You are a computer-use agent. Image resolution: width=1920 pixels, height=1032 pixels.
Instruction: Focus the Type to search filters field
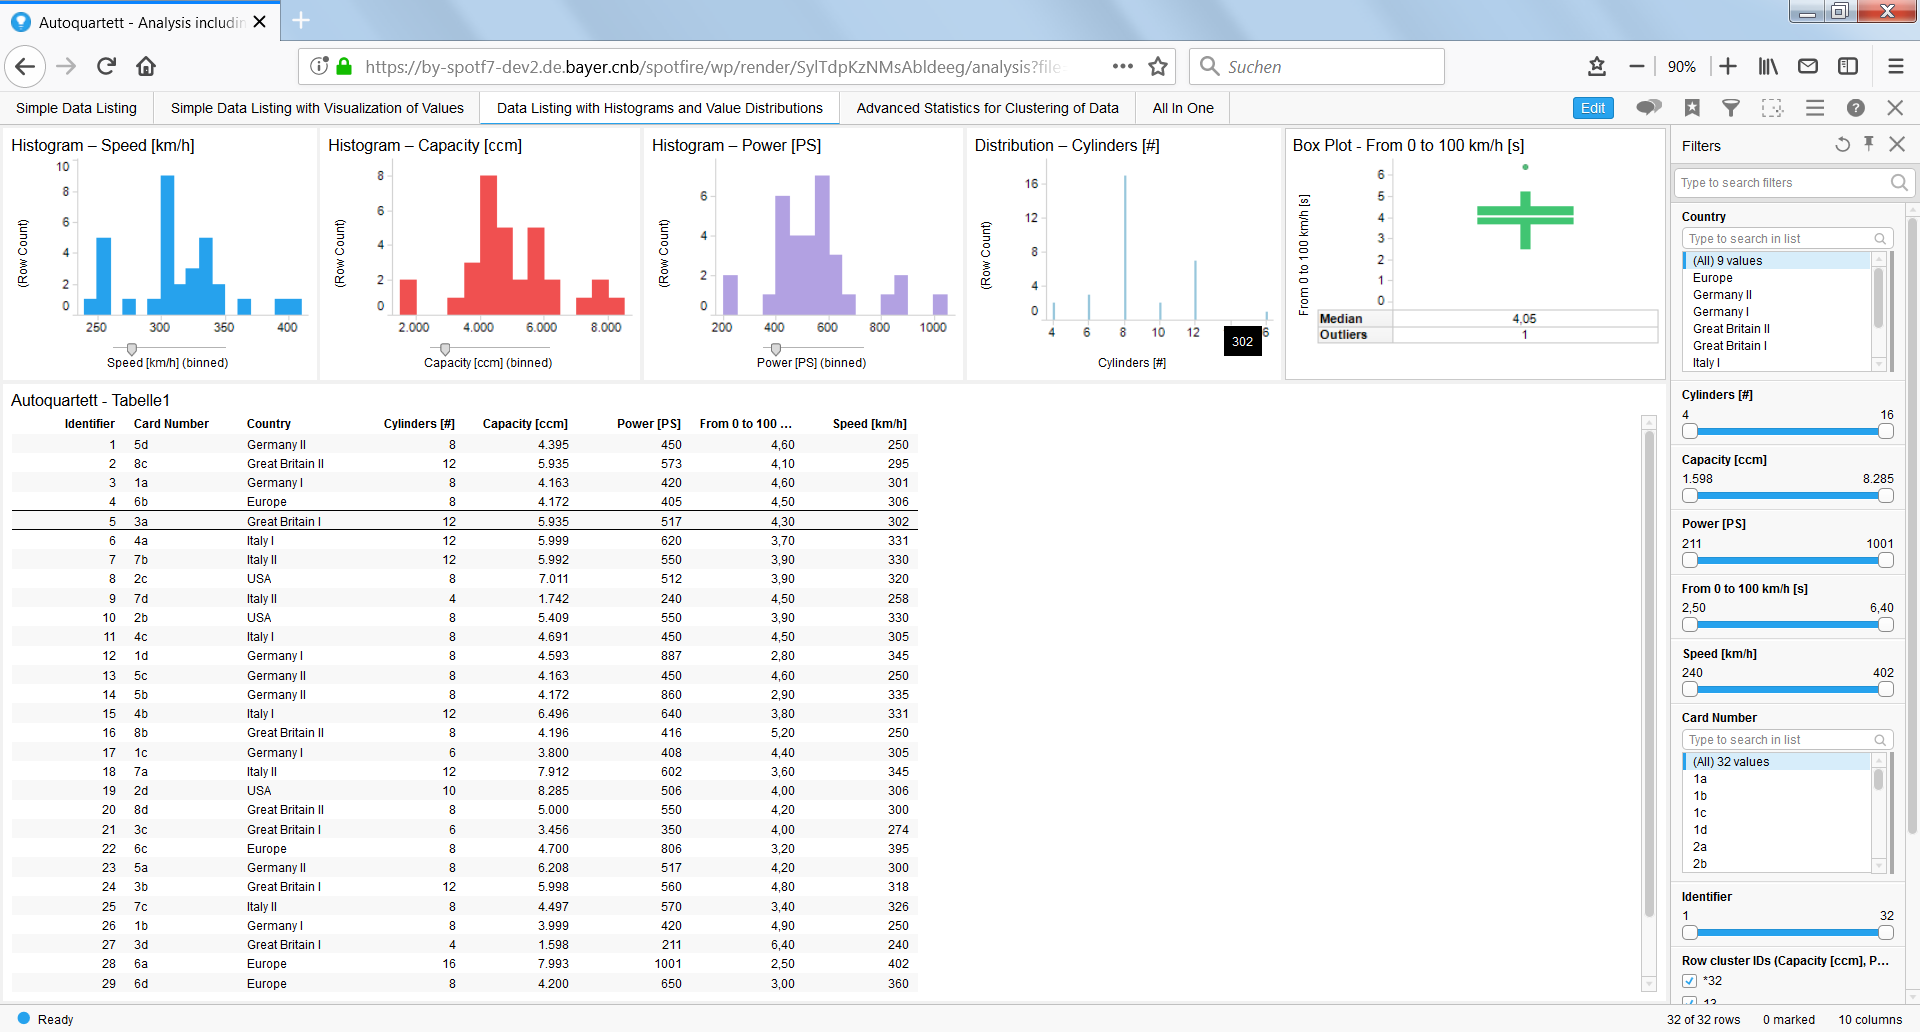[x=1782, y=183]
